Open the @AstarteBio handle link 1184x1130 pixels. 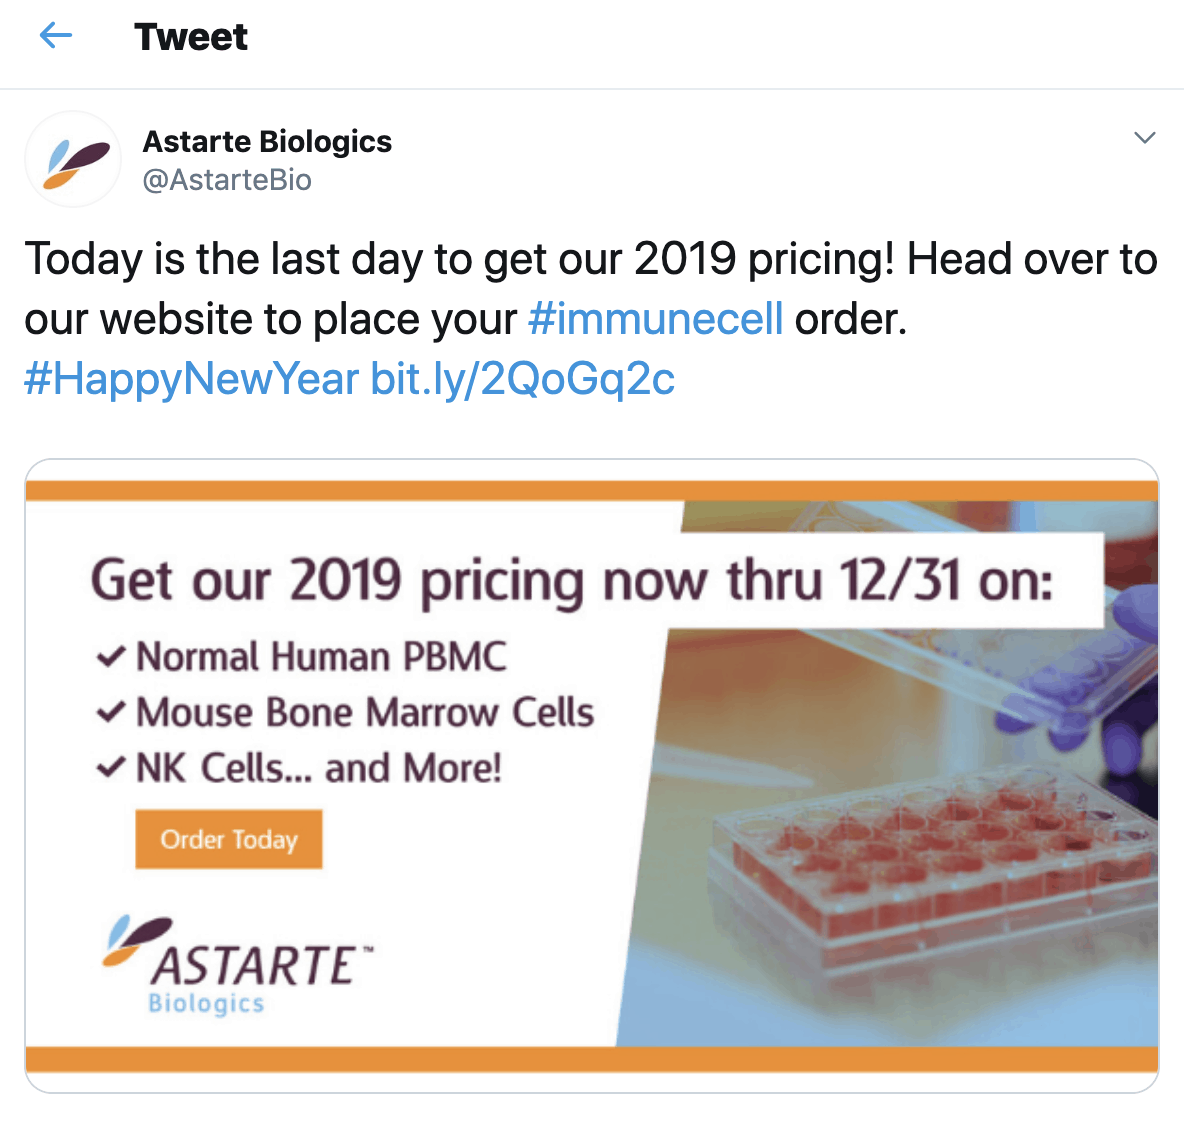pos(227,180)
